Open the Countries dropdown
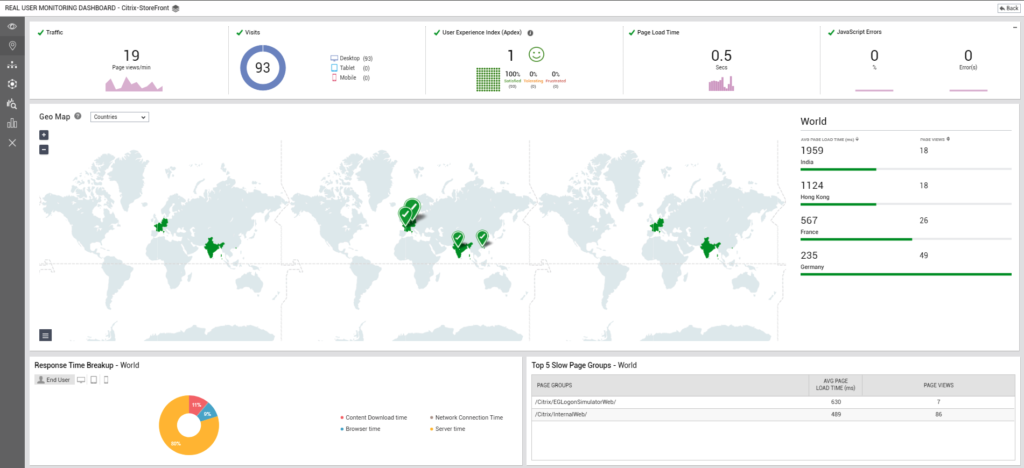 pos(120,117)
